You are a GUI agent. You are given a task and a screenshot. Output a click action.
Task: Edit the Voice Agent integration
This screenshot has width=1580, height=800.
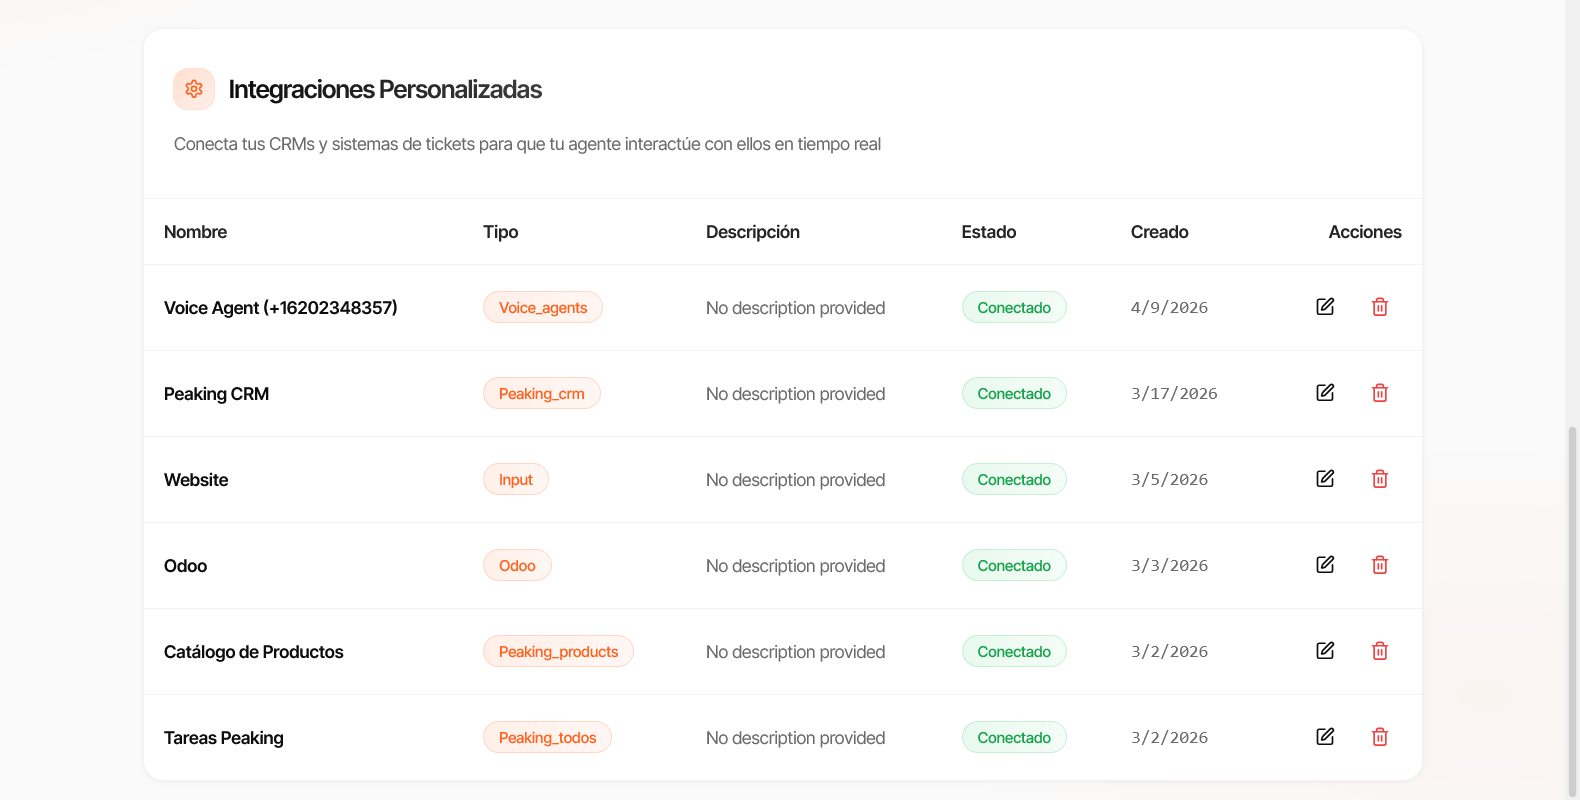click(x=1325, y=307)
